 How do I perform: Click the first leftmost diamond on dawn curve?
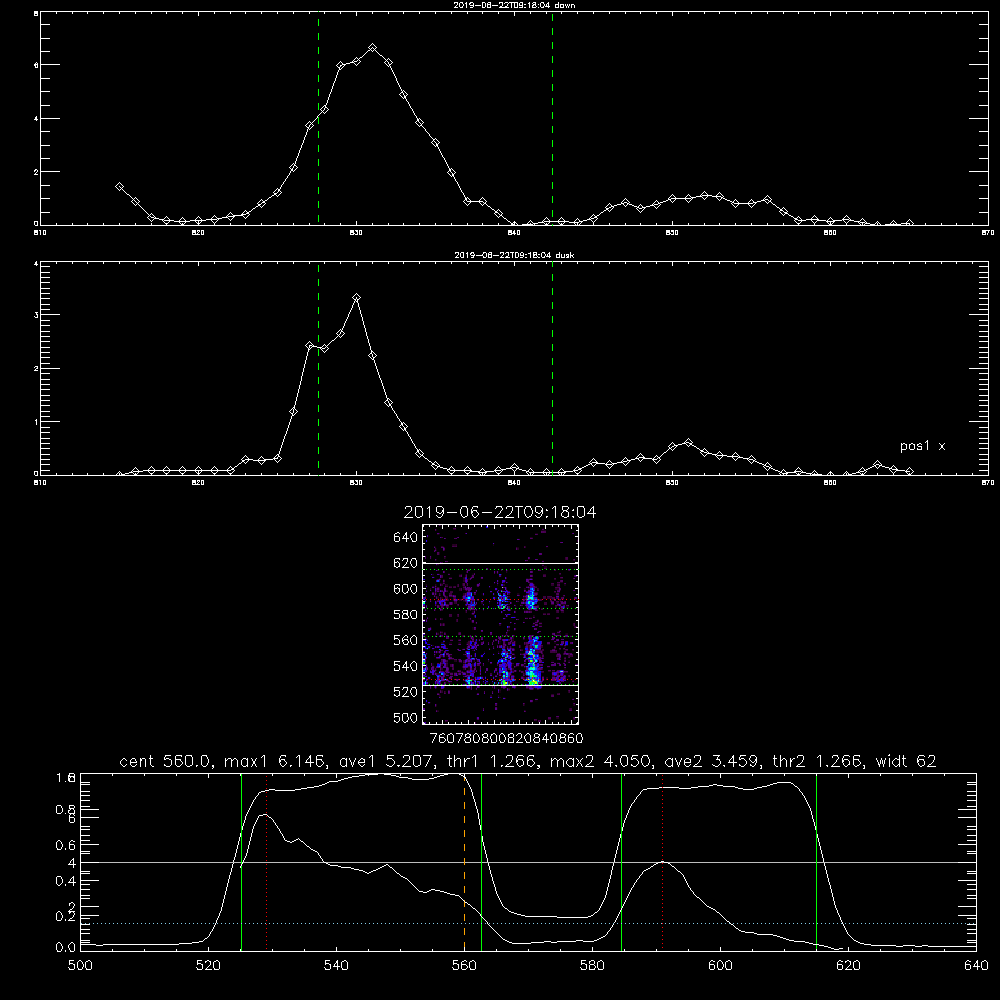(x=119, y=186)
